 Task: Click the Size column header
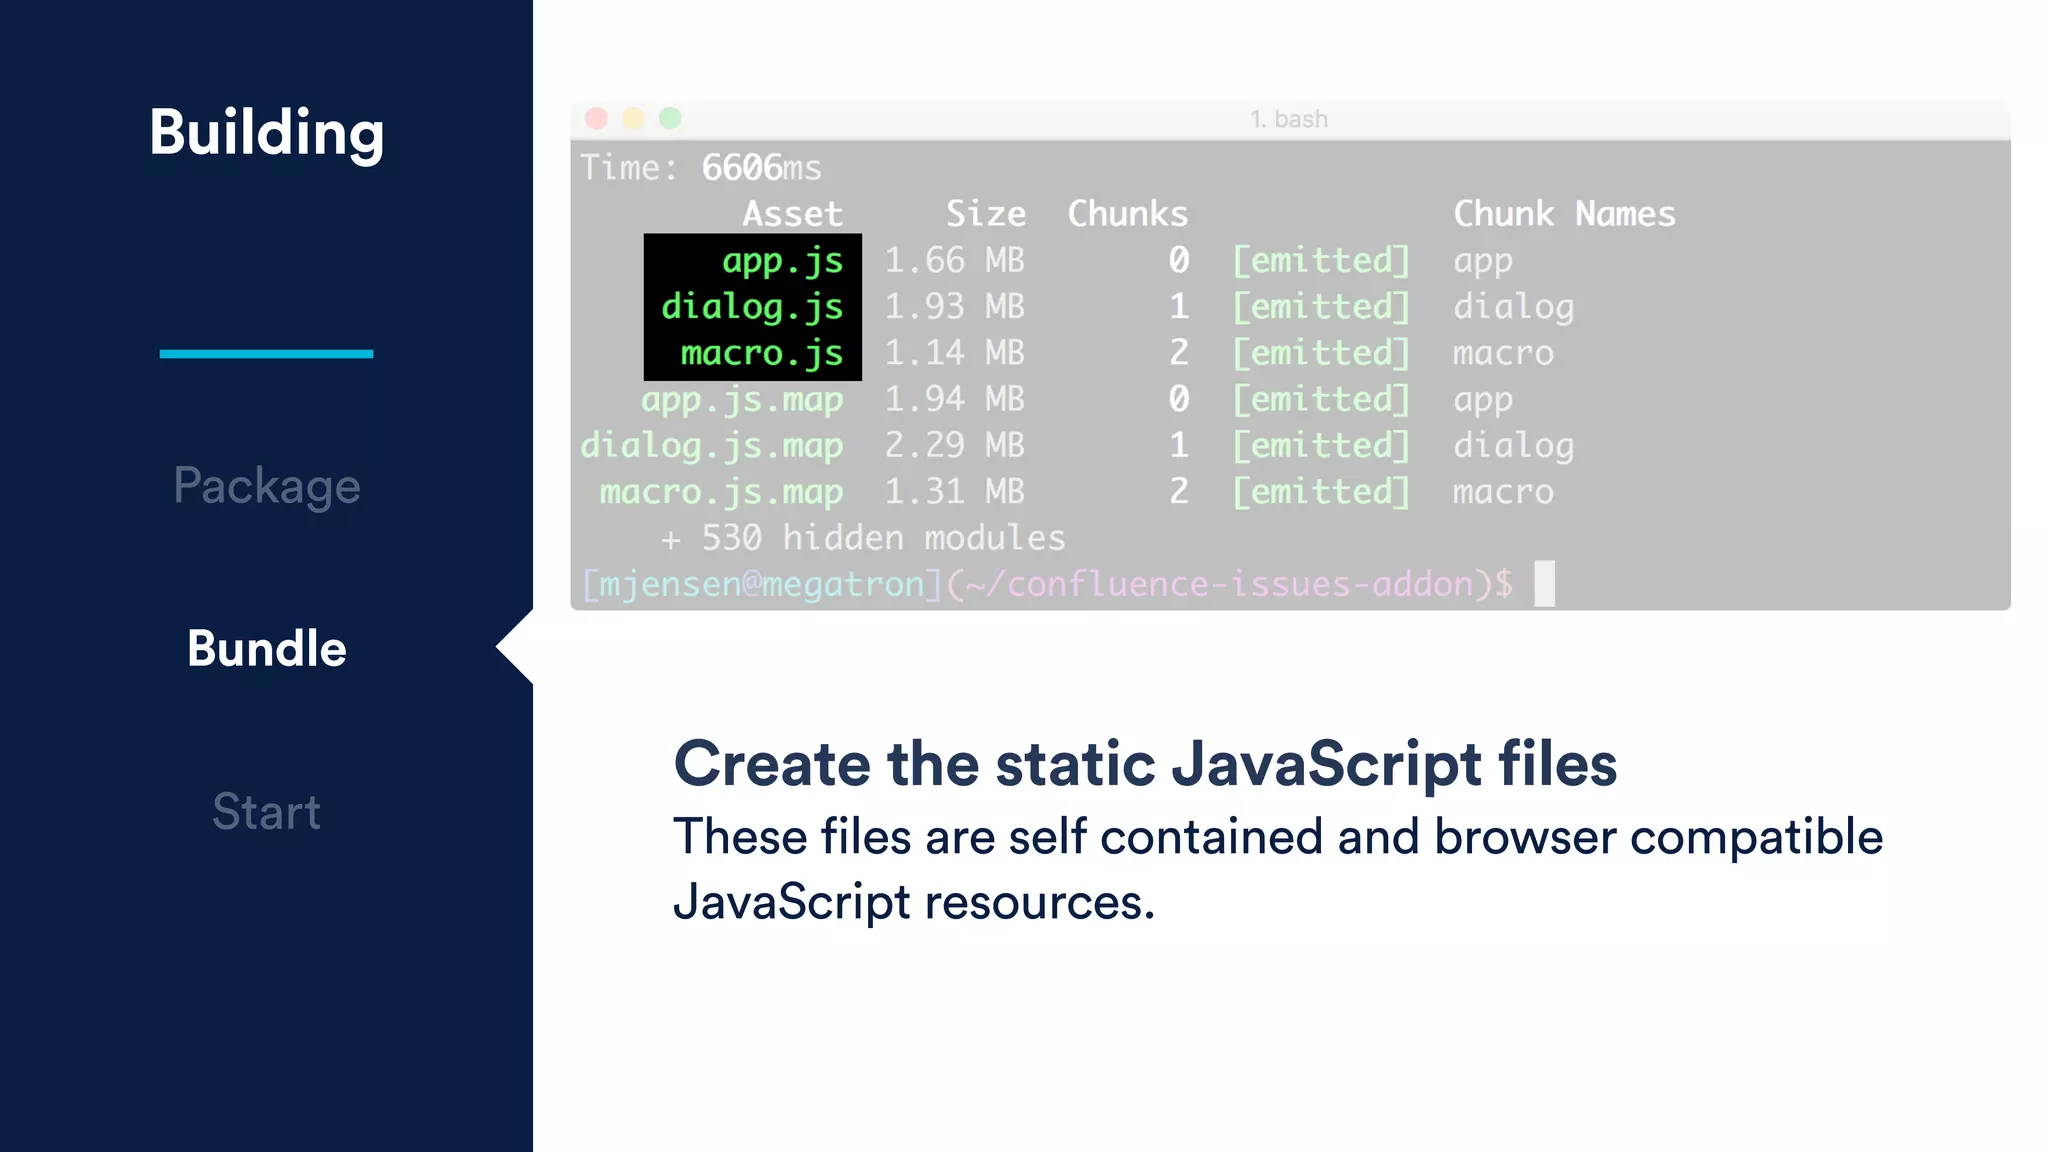pyautogui.click(x=986, y=214)
